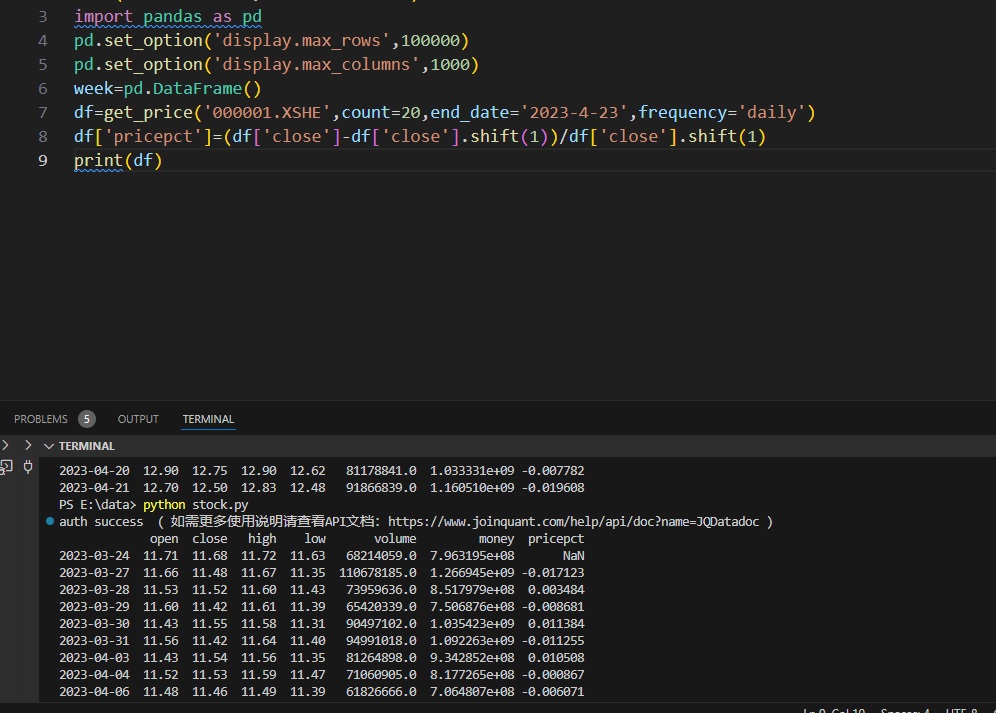Expand the right chevron beside the TERMINAL header
Viewport: 996px width, 713px height.
click(28, 446)
